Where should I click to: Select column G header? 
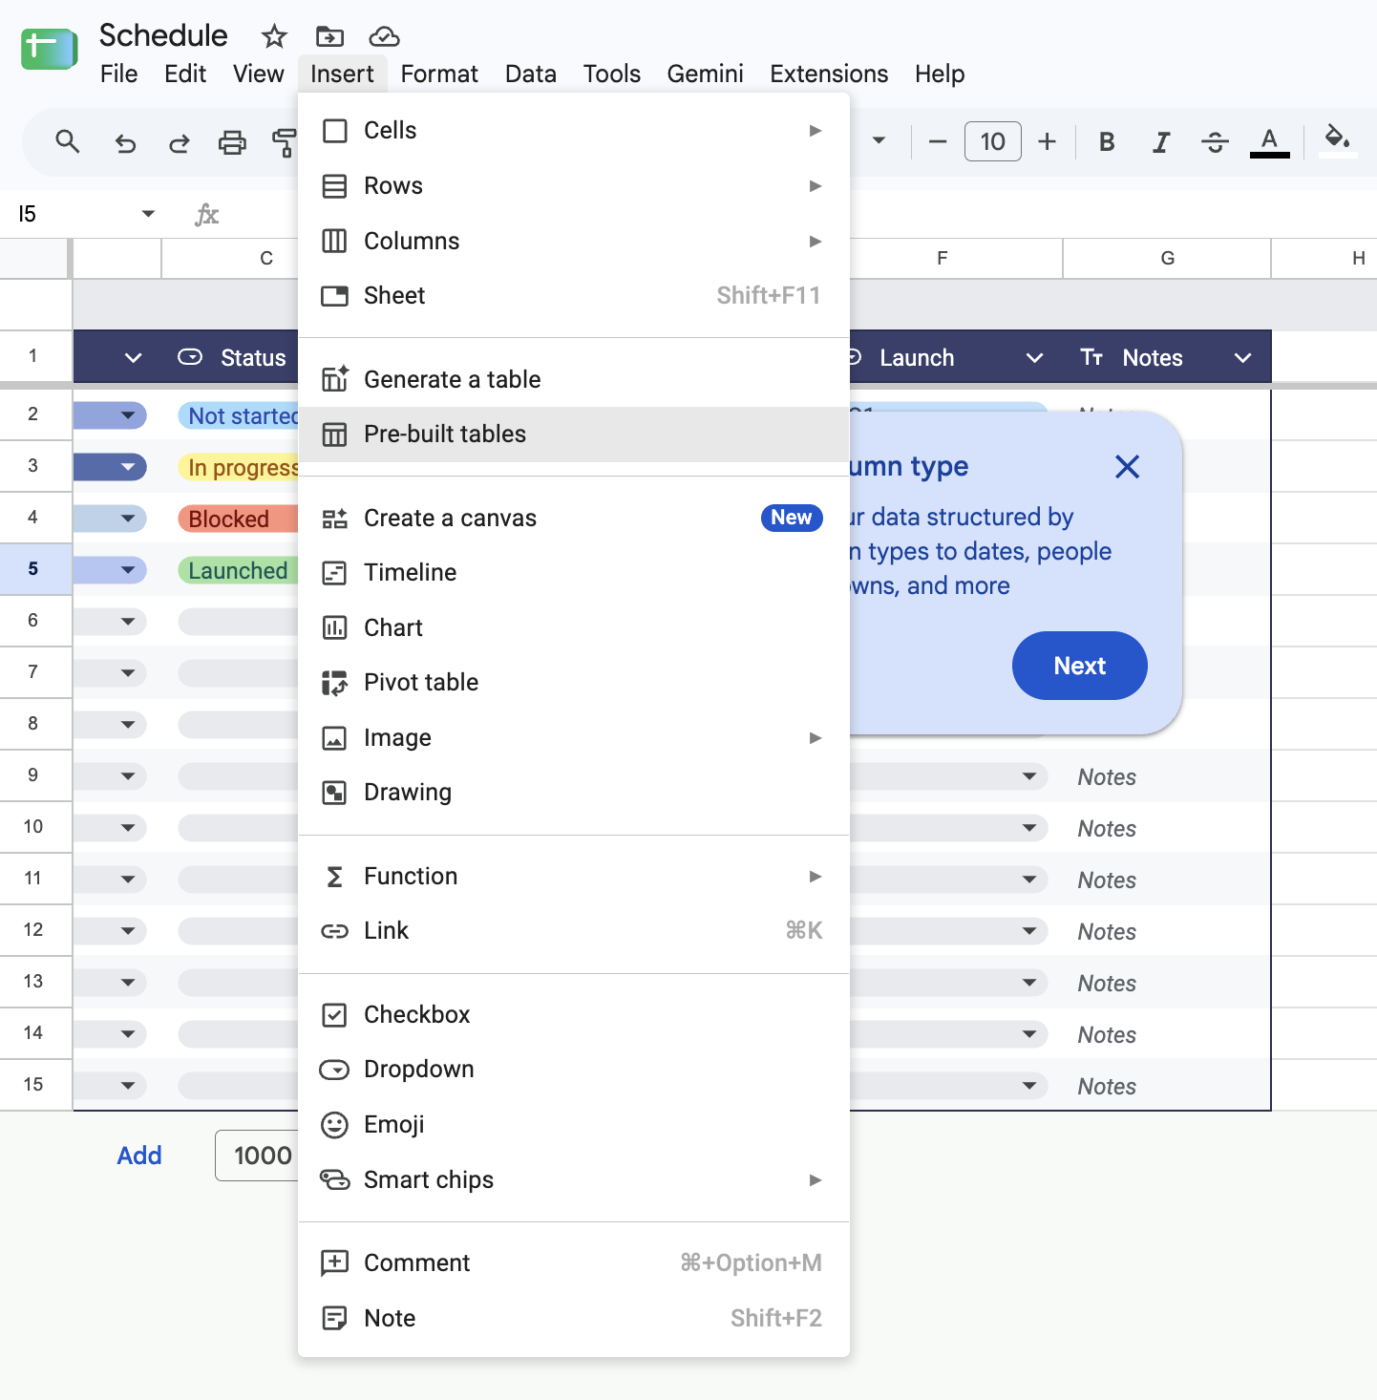1167,258
